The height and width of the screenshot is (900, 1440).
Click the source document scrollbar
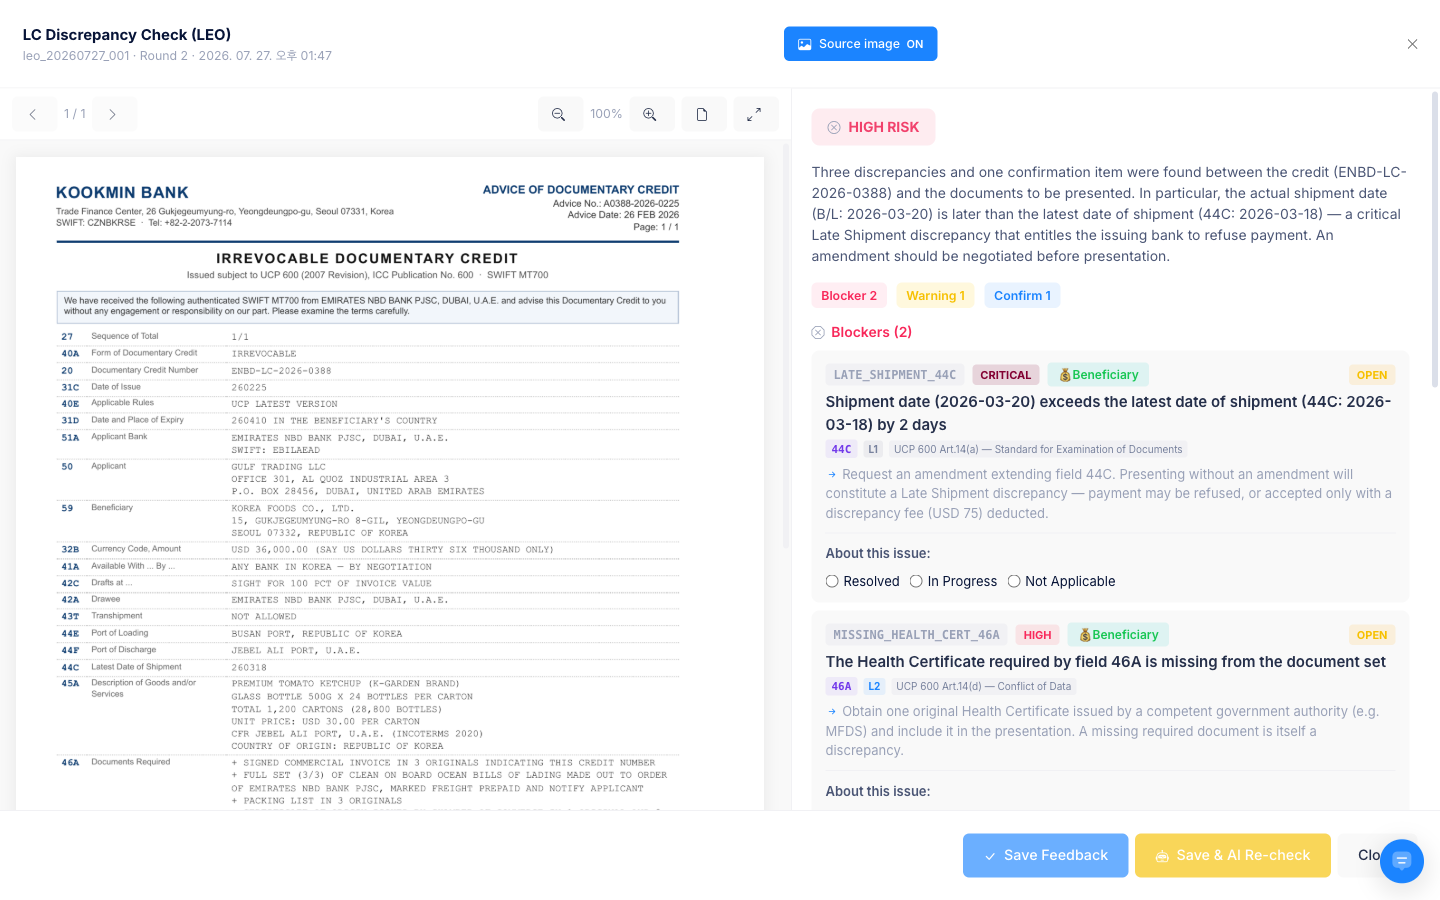coord(786,345)
